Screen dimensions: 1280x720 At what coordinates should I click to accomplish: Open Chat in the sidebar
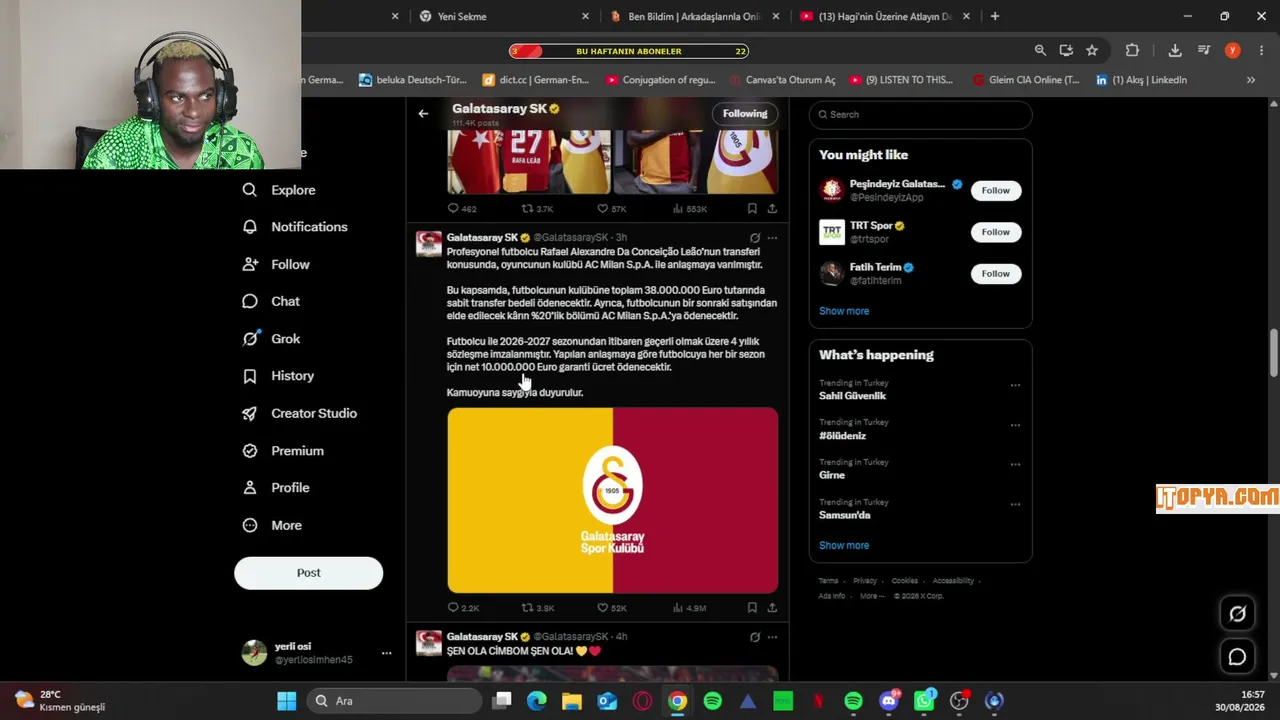coord(271,301)
